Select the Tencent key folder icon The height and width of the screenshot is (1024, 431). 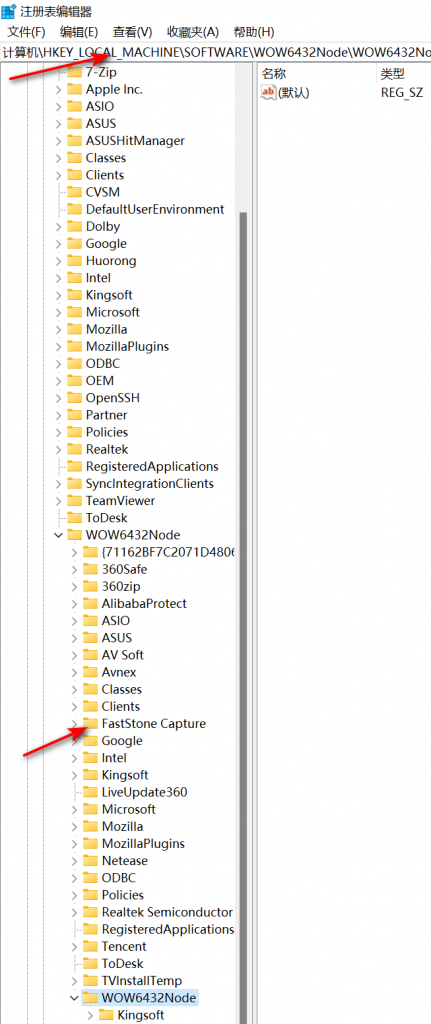coord(90,946)
